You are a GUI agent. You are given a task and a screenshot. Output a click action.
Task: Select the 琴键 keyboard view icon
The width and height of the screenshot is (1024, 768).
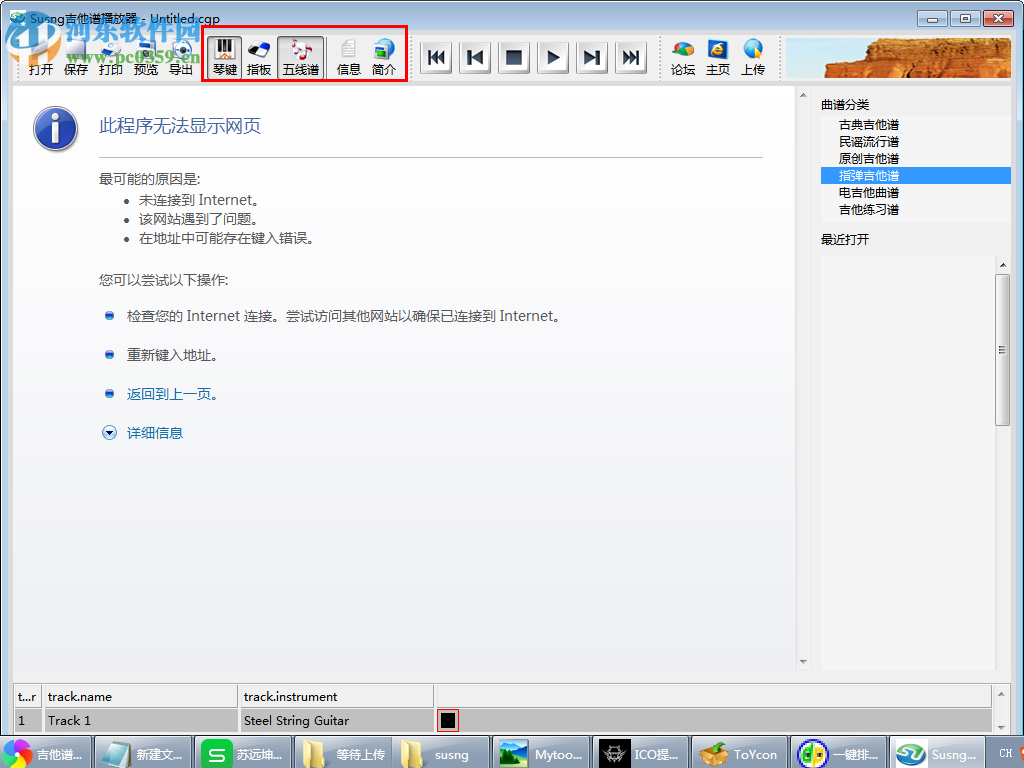[224, 57]
